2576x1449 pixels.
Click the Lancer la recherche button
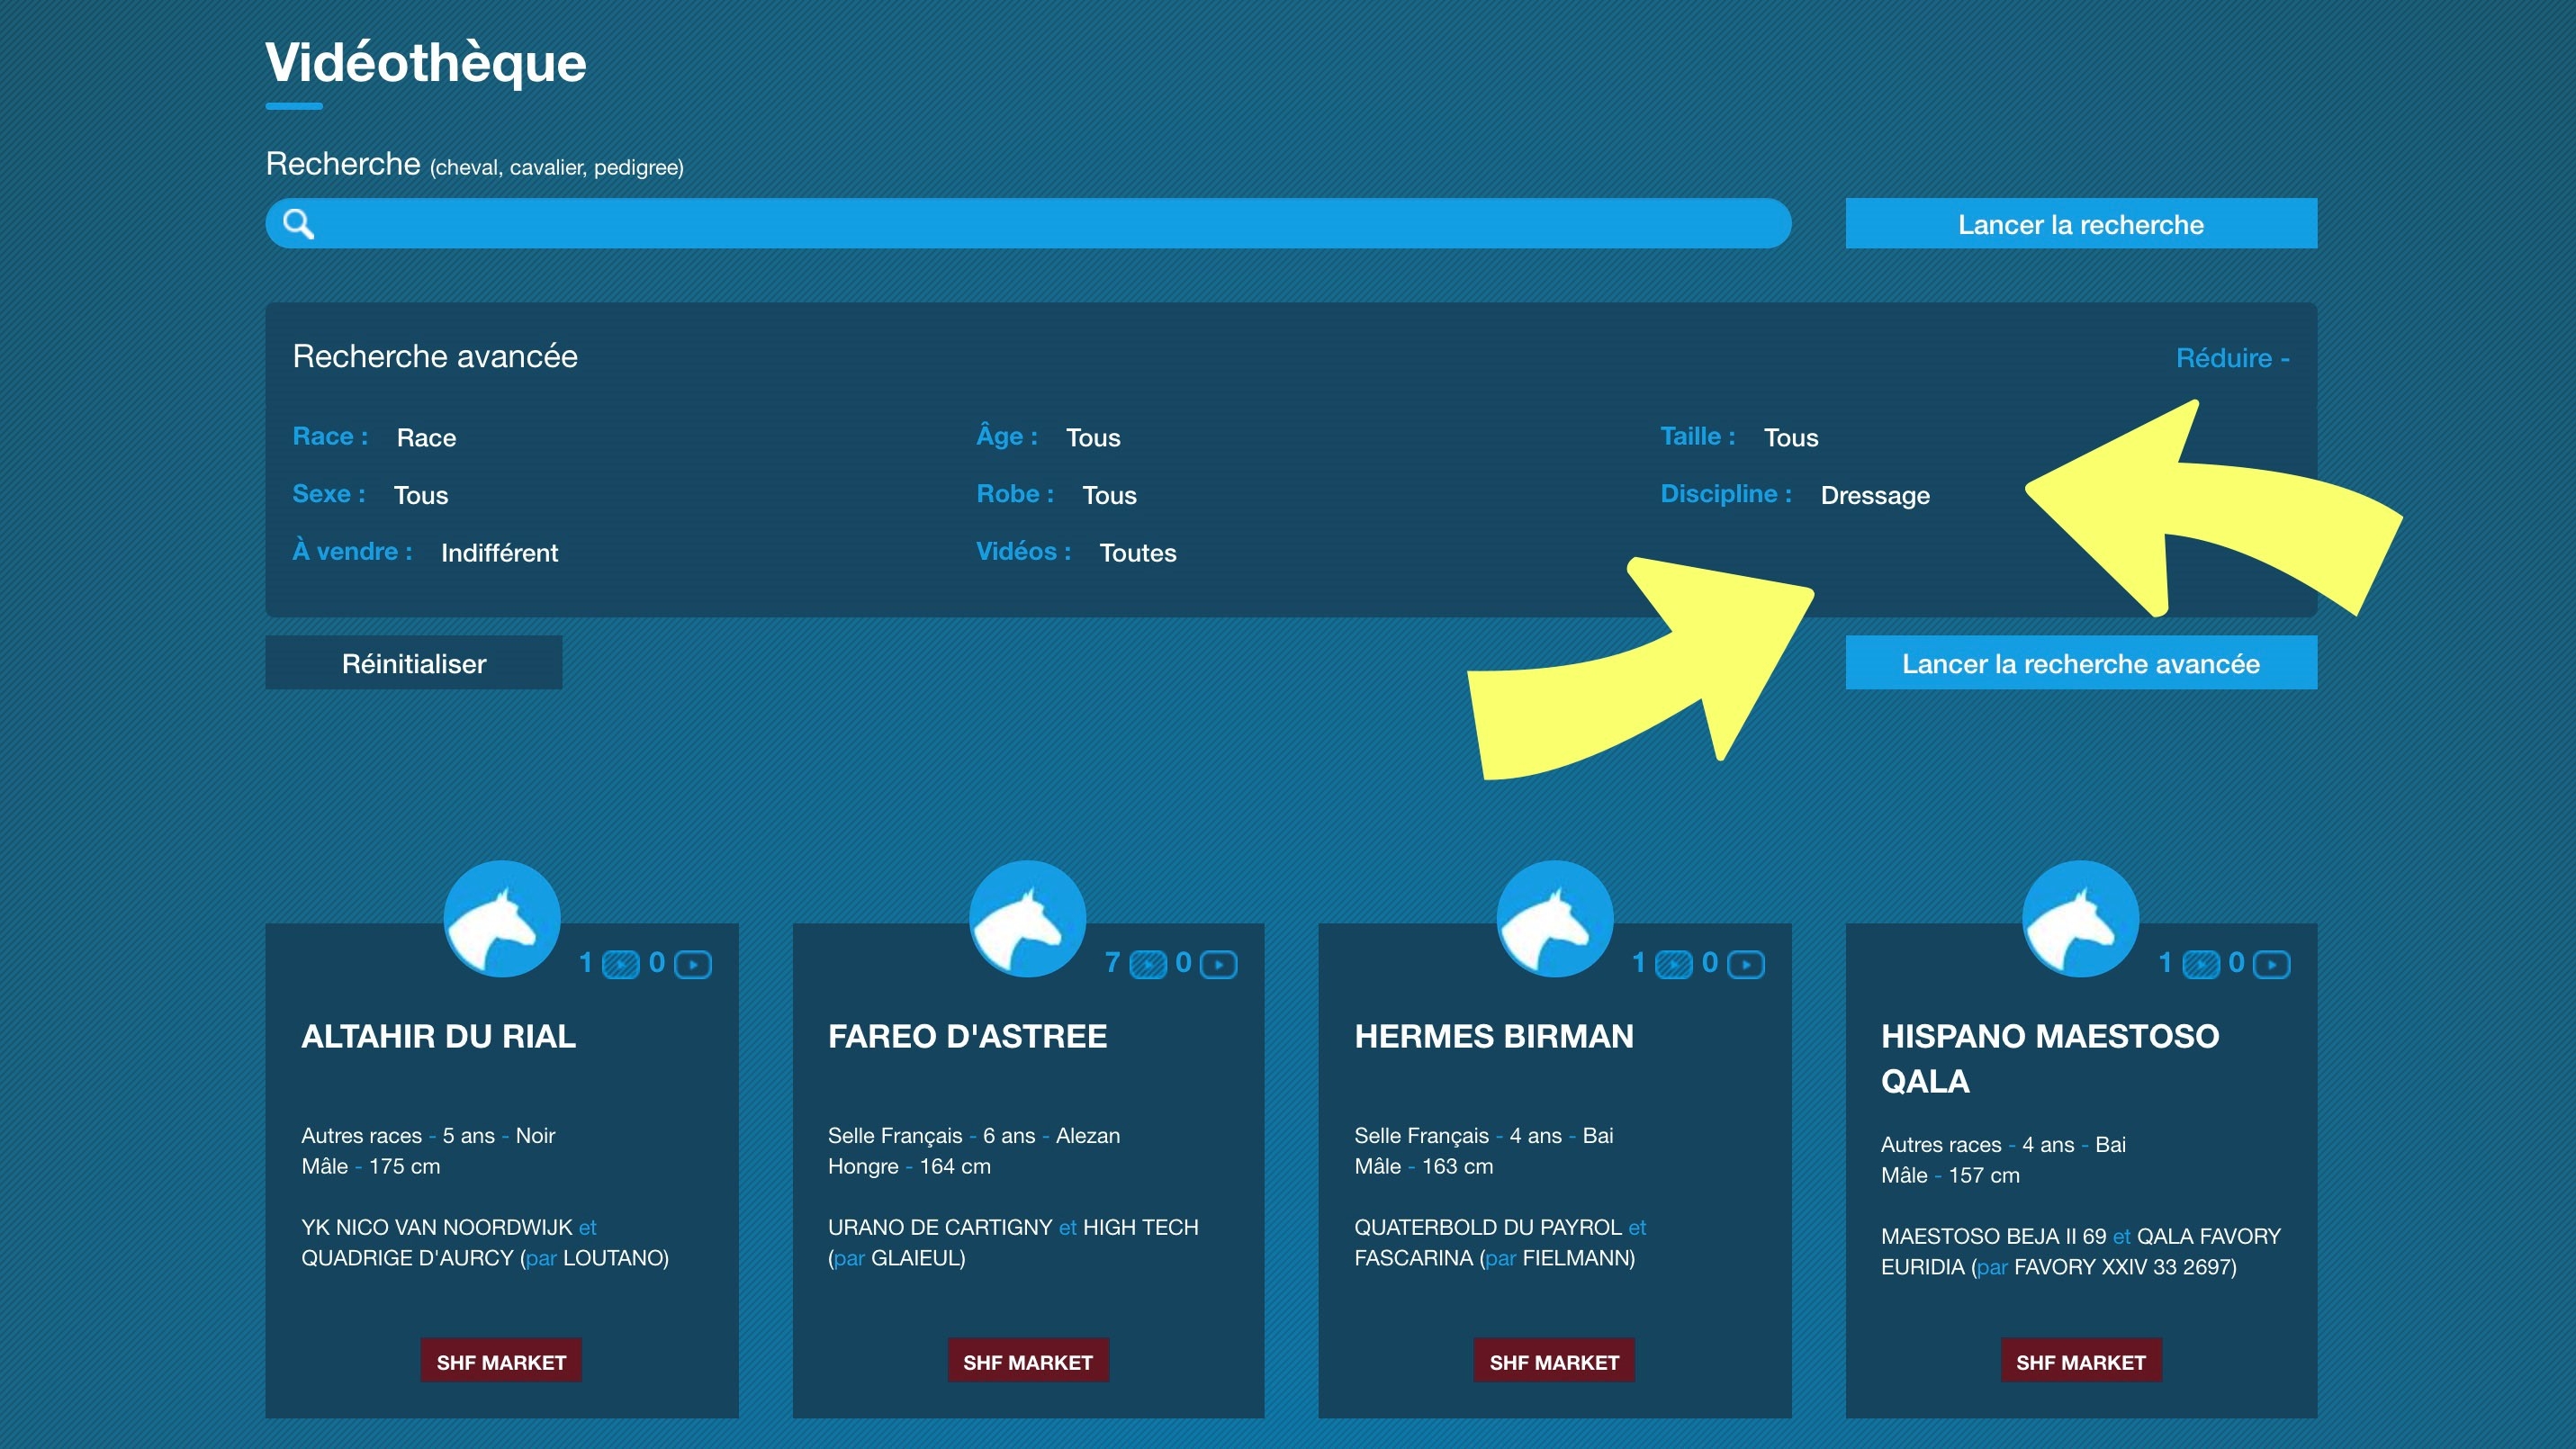pyautogui.click(x=2080, y=224)
